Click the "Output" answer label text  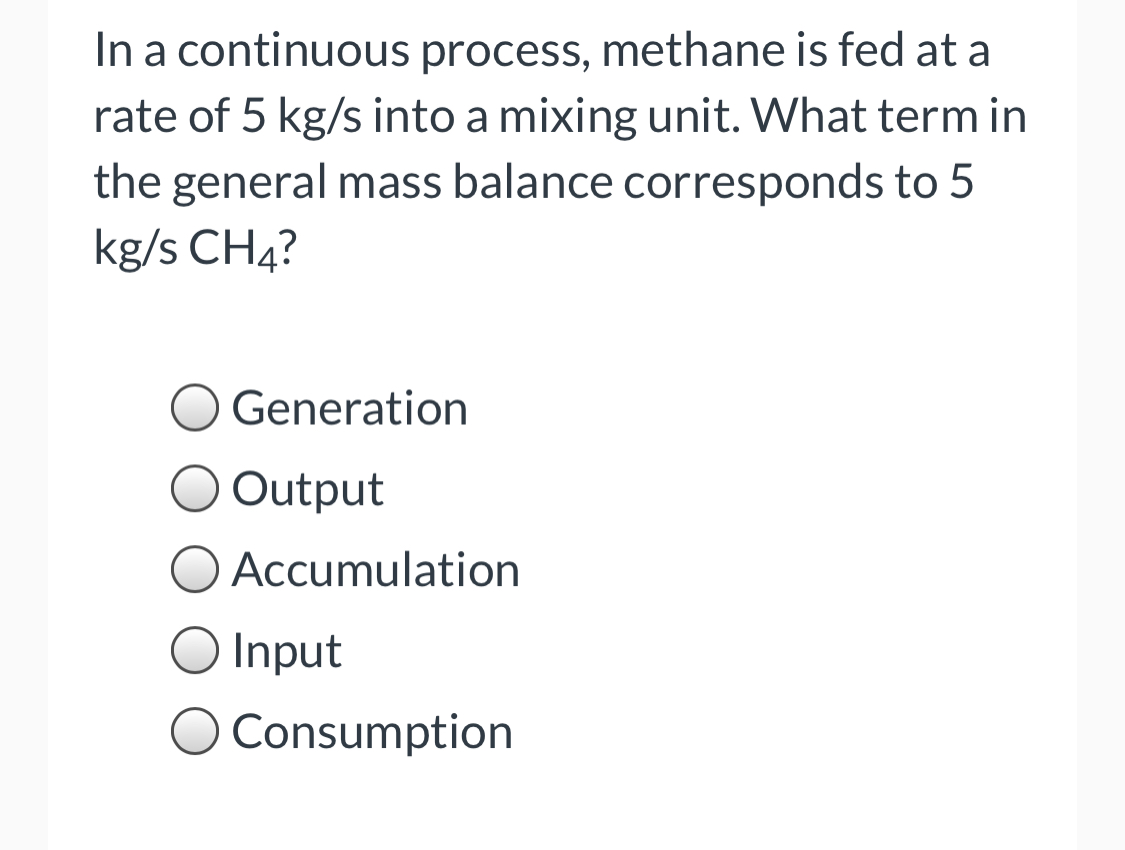click(x=308, y=491)
